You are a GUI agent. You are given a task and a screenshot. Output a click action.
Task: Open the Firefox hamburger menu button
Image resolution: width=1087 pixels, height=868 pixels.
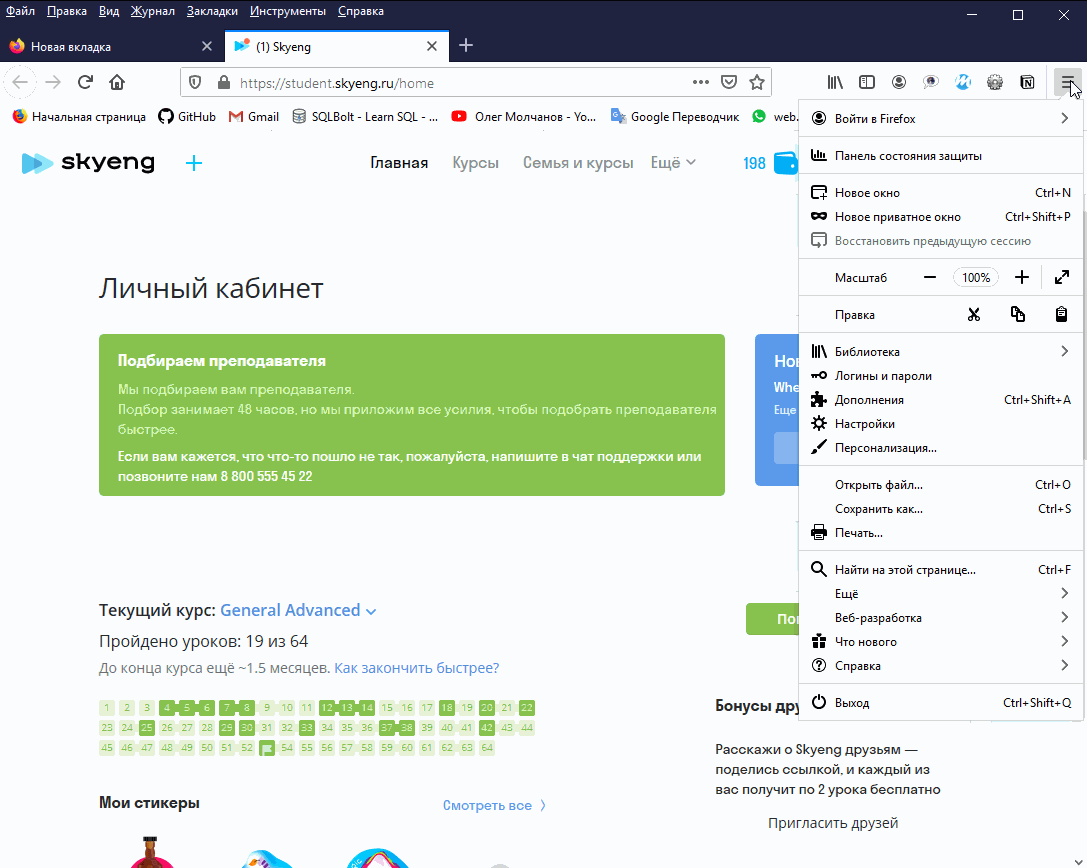coord(1067,83)
